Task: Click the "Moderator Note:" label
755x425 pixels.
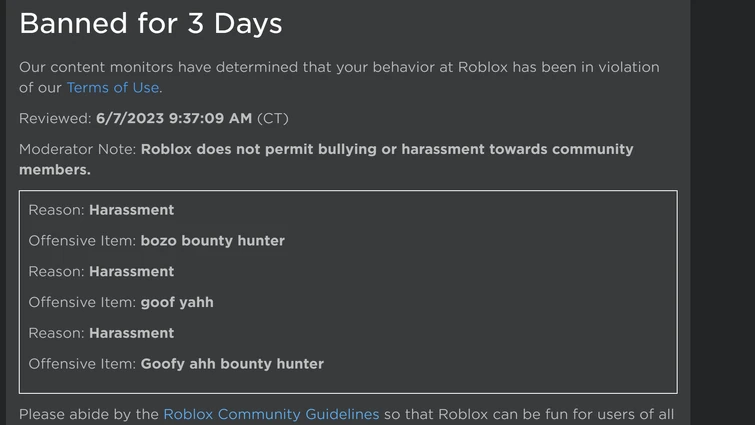Action: coord(78,149)
